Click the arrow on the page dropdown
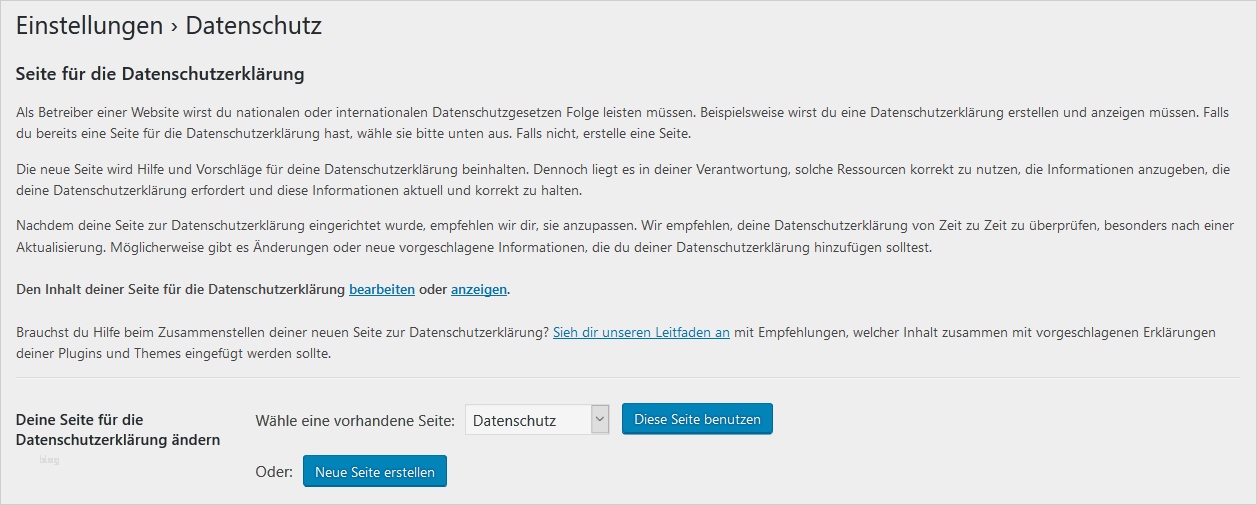1257x505 pixels. point(600,420)
